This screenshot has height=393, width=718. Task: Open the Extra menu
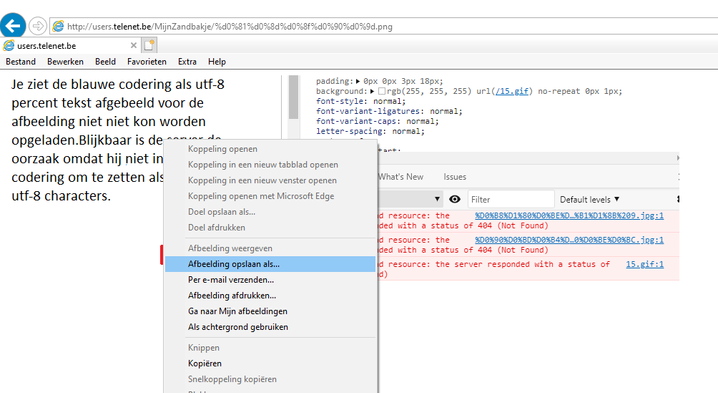coord(187,61)
